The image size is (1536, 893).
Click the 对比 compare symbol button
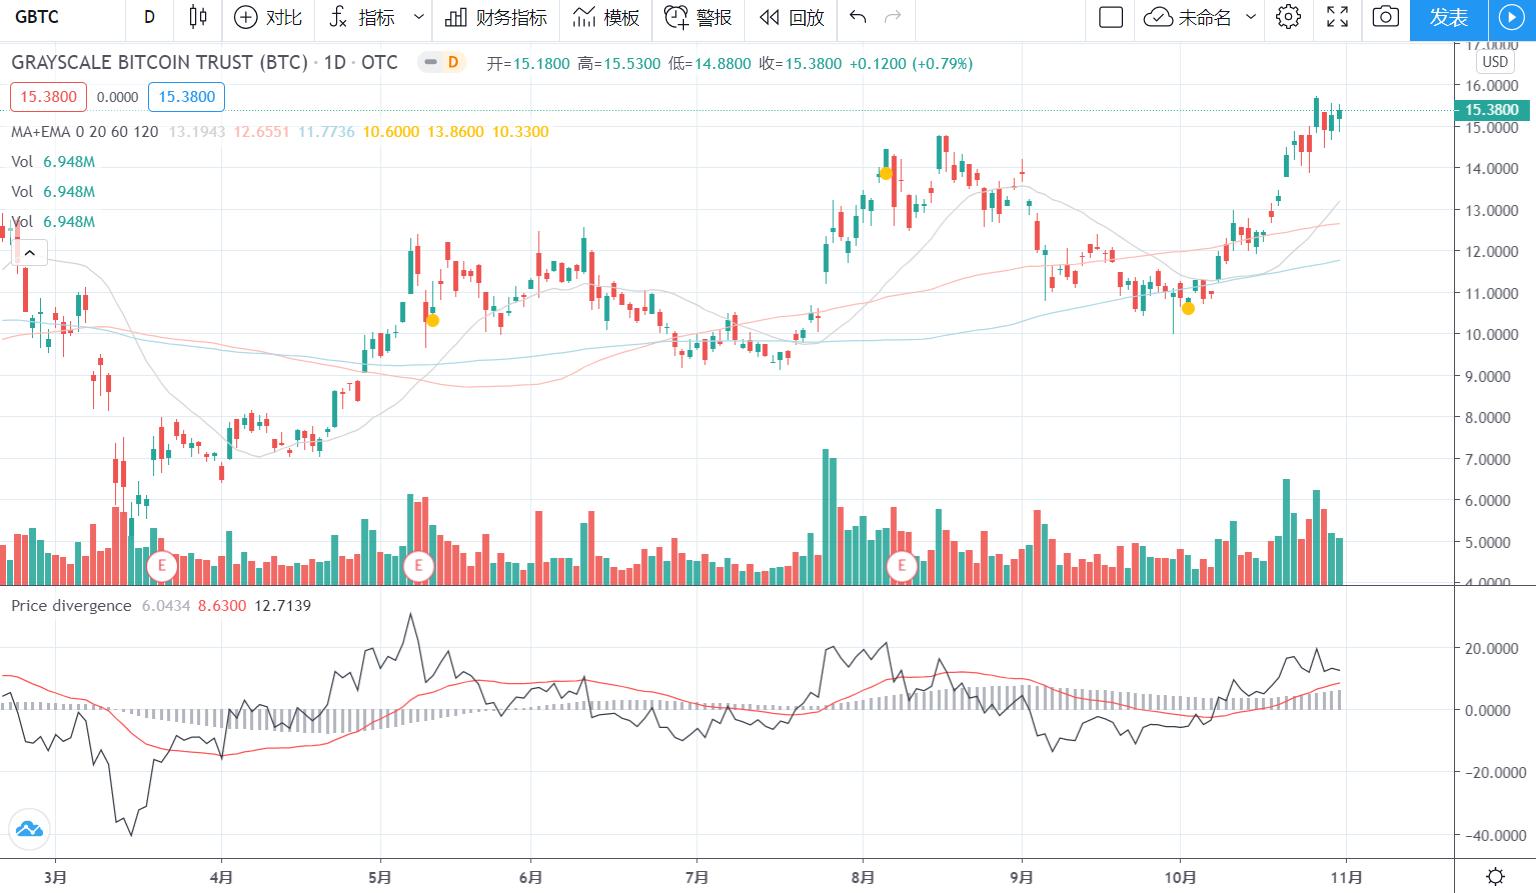(267, 17)
